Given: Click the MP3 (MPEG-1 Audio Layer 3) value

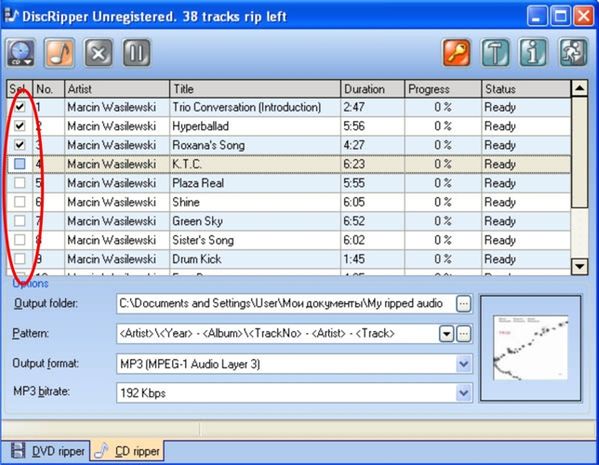Looking at the screenshot, I should click(190, 364).
